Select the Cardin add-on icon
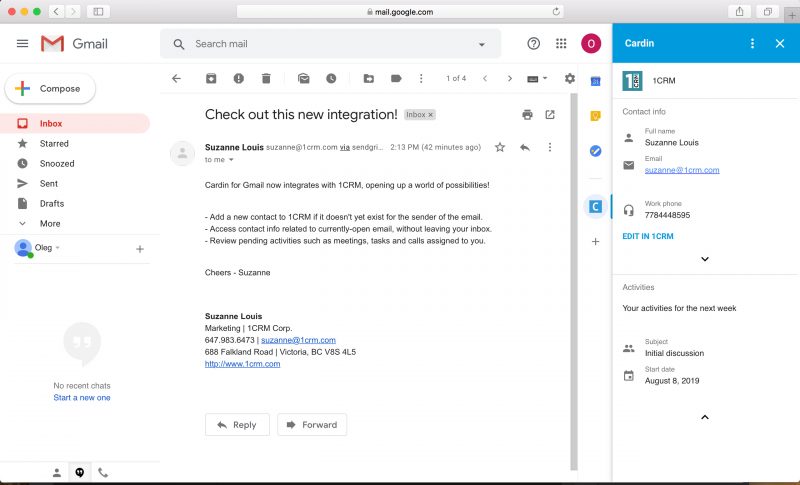Image resolution: width=800 pixels, height=485 pixels. [x=595, y=207]
